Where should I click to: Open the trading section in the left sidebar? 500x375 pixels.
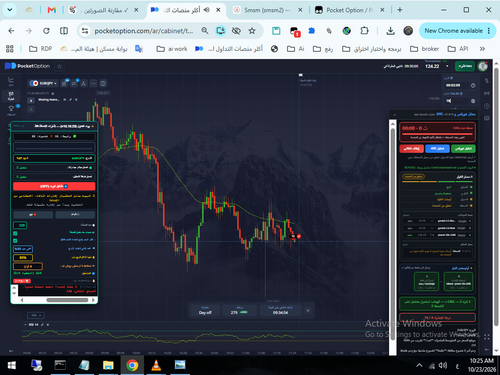tap(11, 96)
